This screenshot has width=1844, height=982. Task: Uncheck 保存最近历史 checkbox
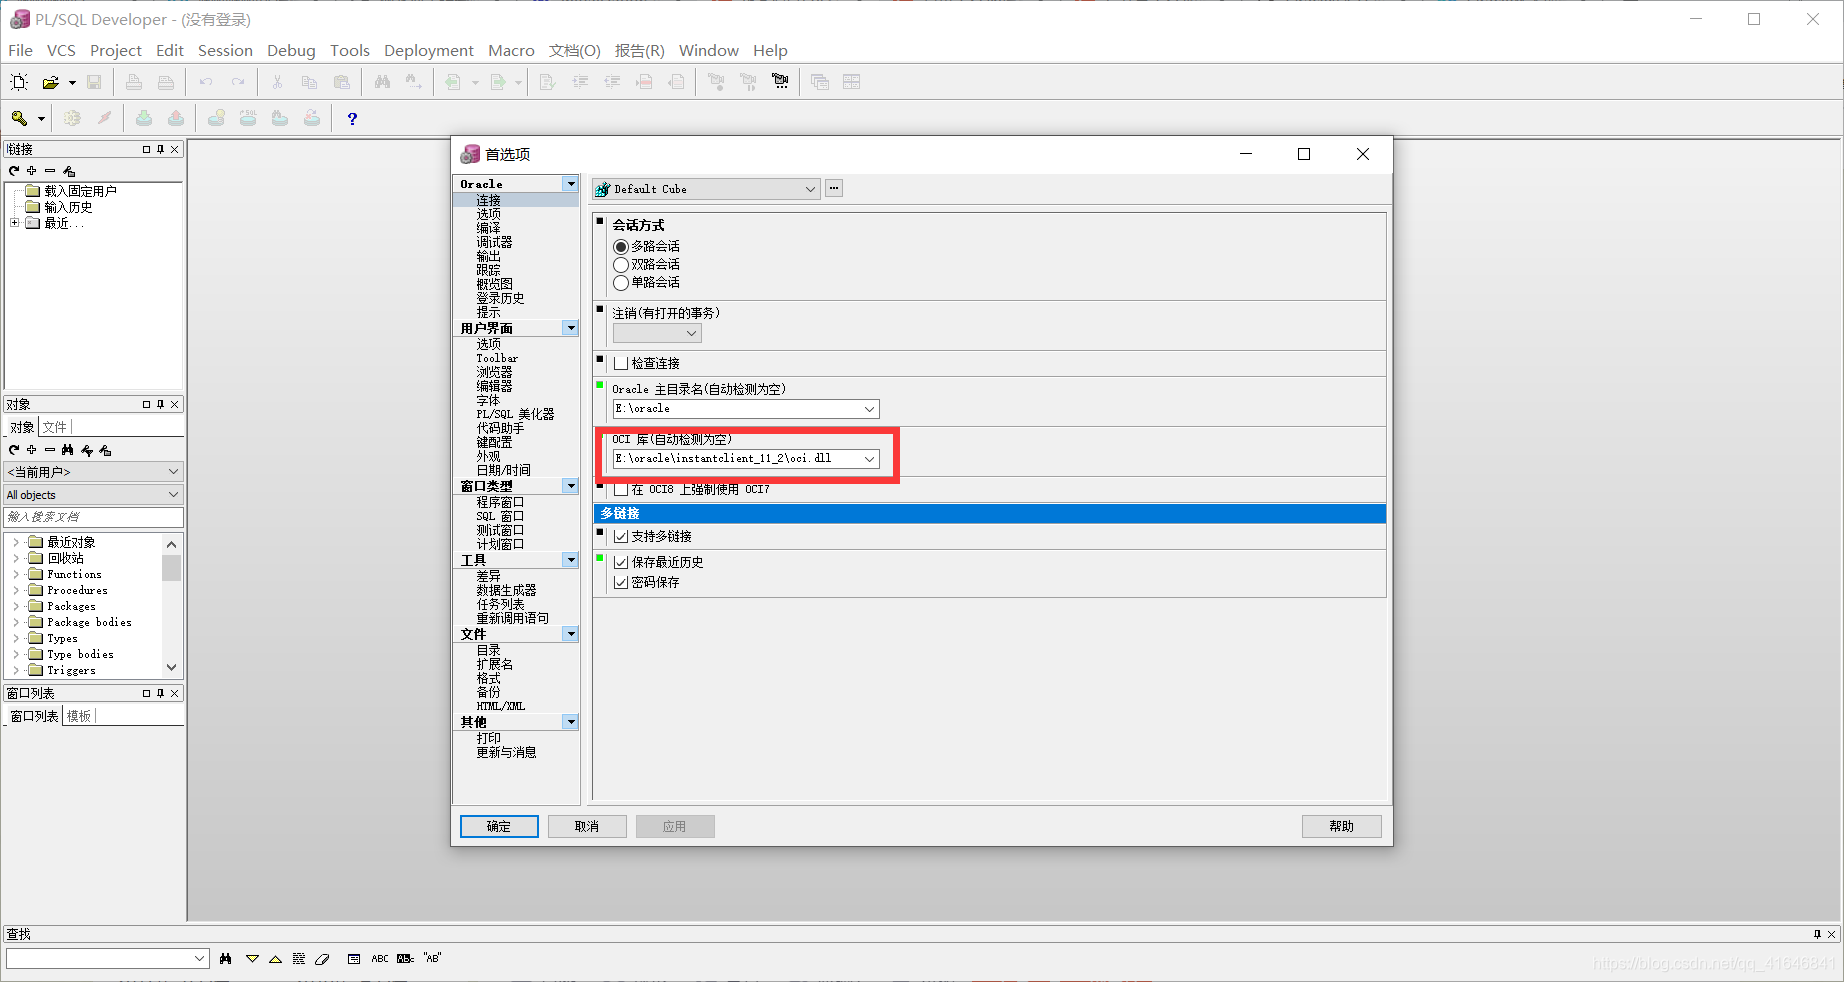[621, 563]
